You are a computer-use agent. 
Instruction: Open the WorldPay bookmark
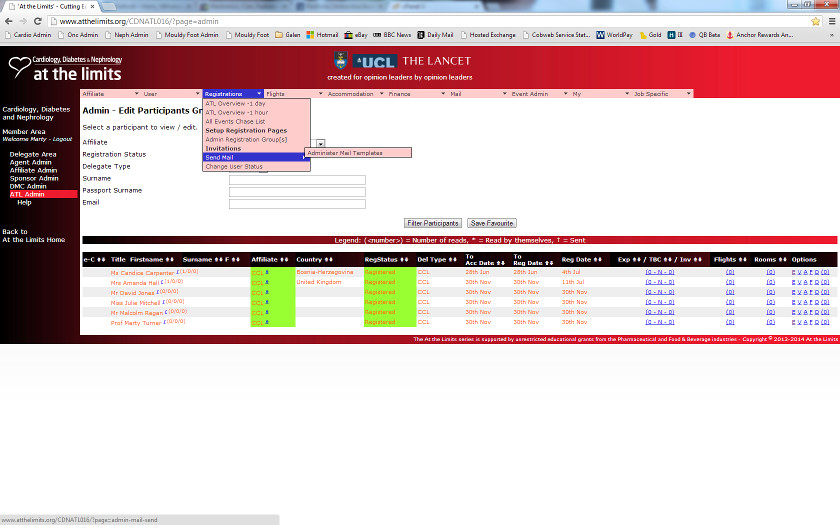(614, 35)
